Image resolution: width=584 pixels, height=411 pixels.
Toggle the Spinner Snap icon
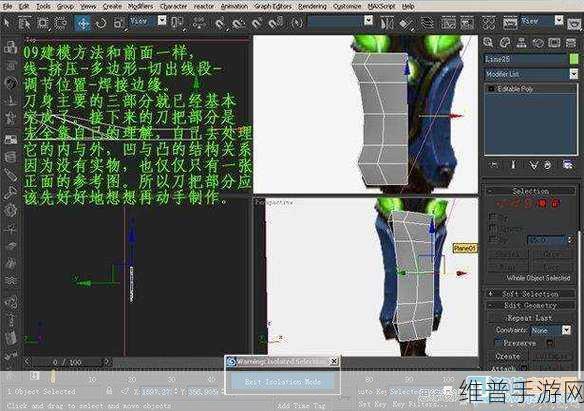(x=276, y=23)
